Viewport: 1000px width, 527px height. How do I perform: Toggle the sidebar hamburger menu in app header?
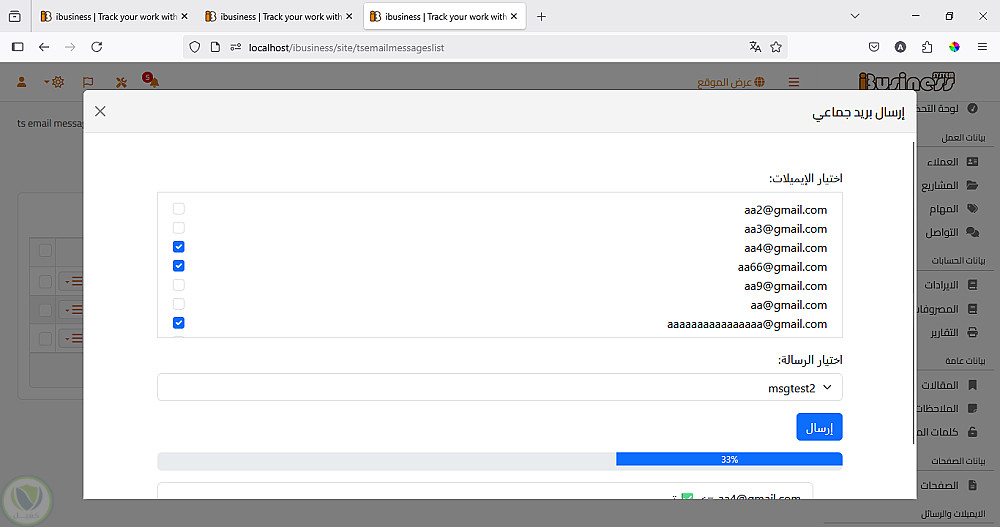(x=794, y=82)
